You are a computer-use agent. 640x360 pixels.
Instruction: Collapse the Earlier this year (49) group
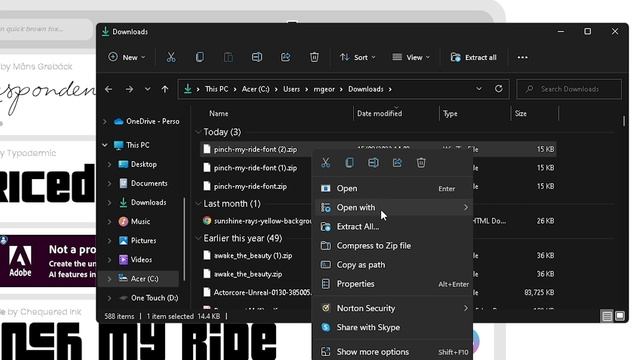coord(198,238)
